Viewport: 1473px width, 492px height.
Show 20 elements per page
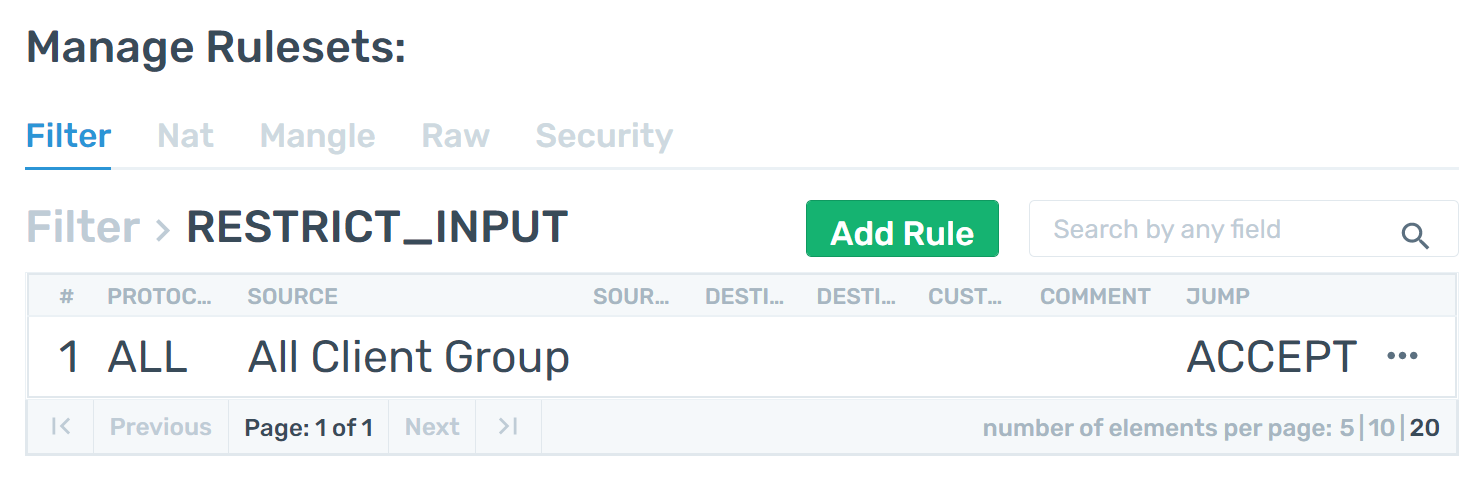1425,428
